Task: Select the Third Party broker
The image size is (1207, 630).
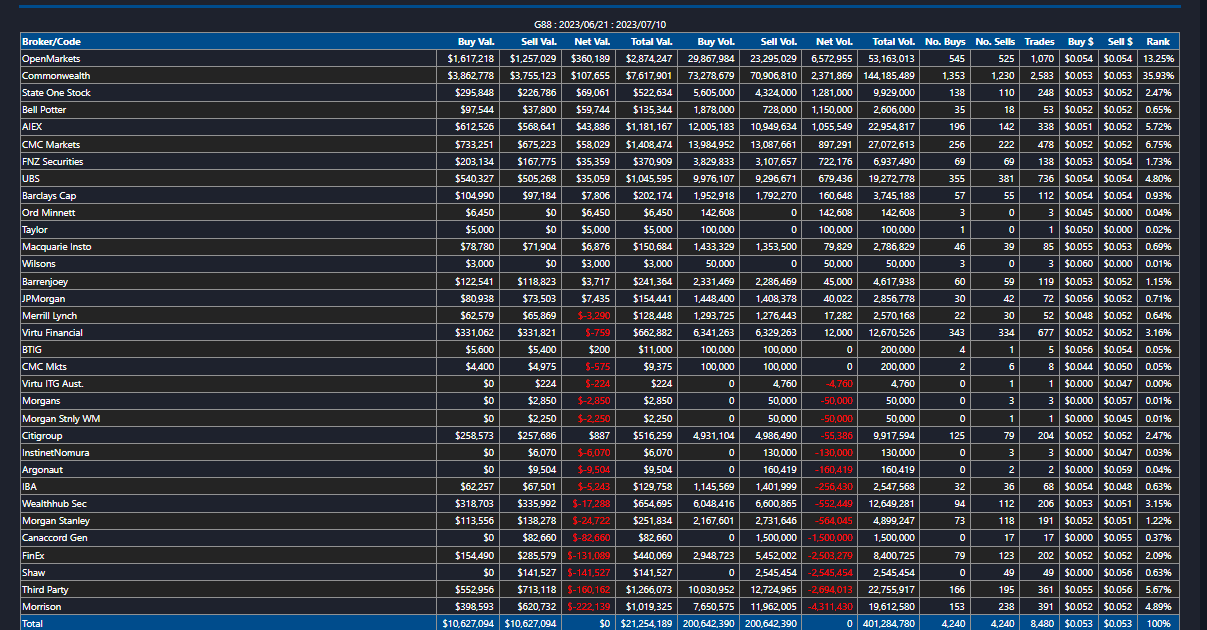Action: coord(47,590)
